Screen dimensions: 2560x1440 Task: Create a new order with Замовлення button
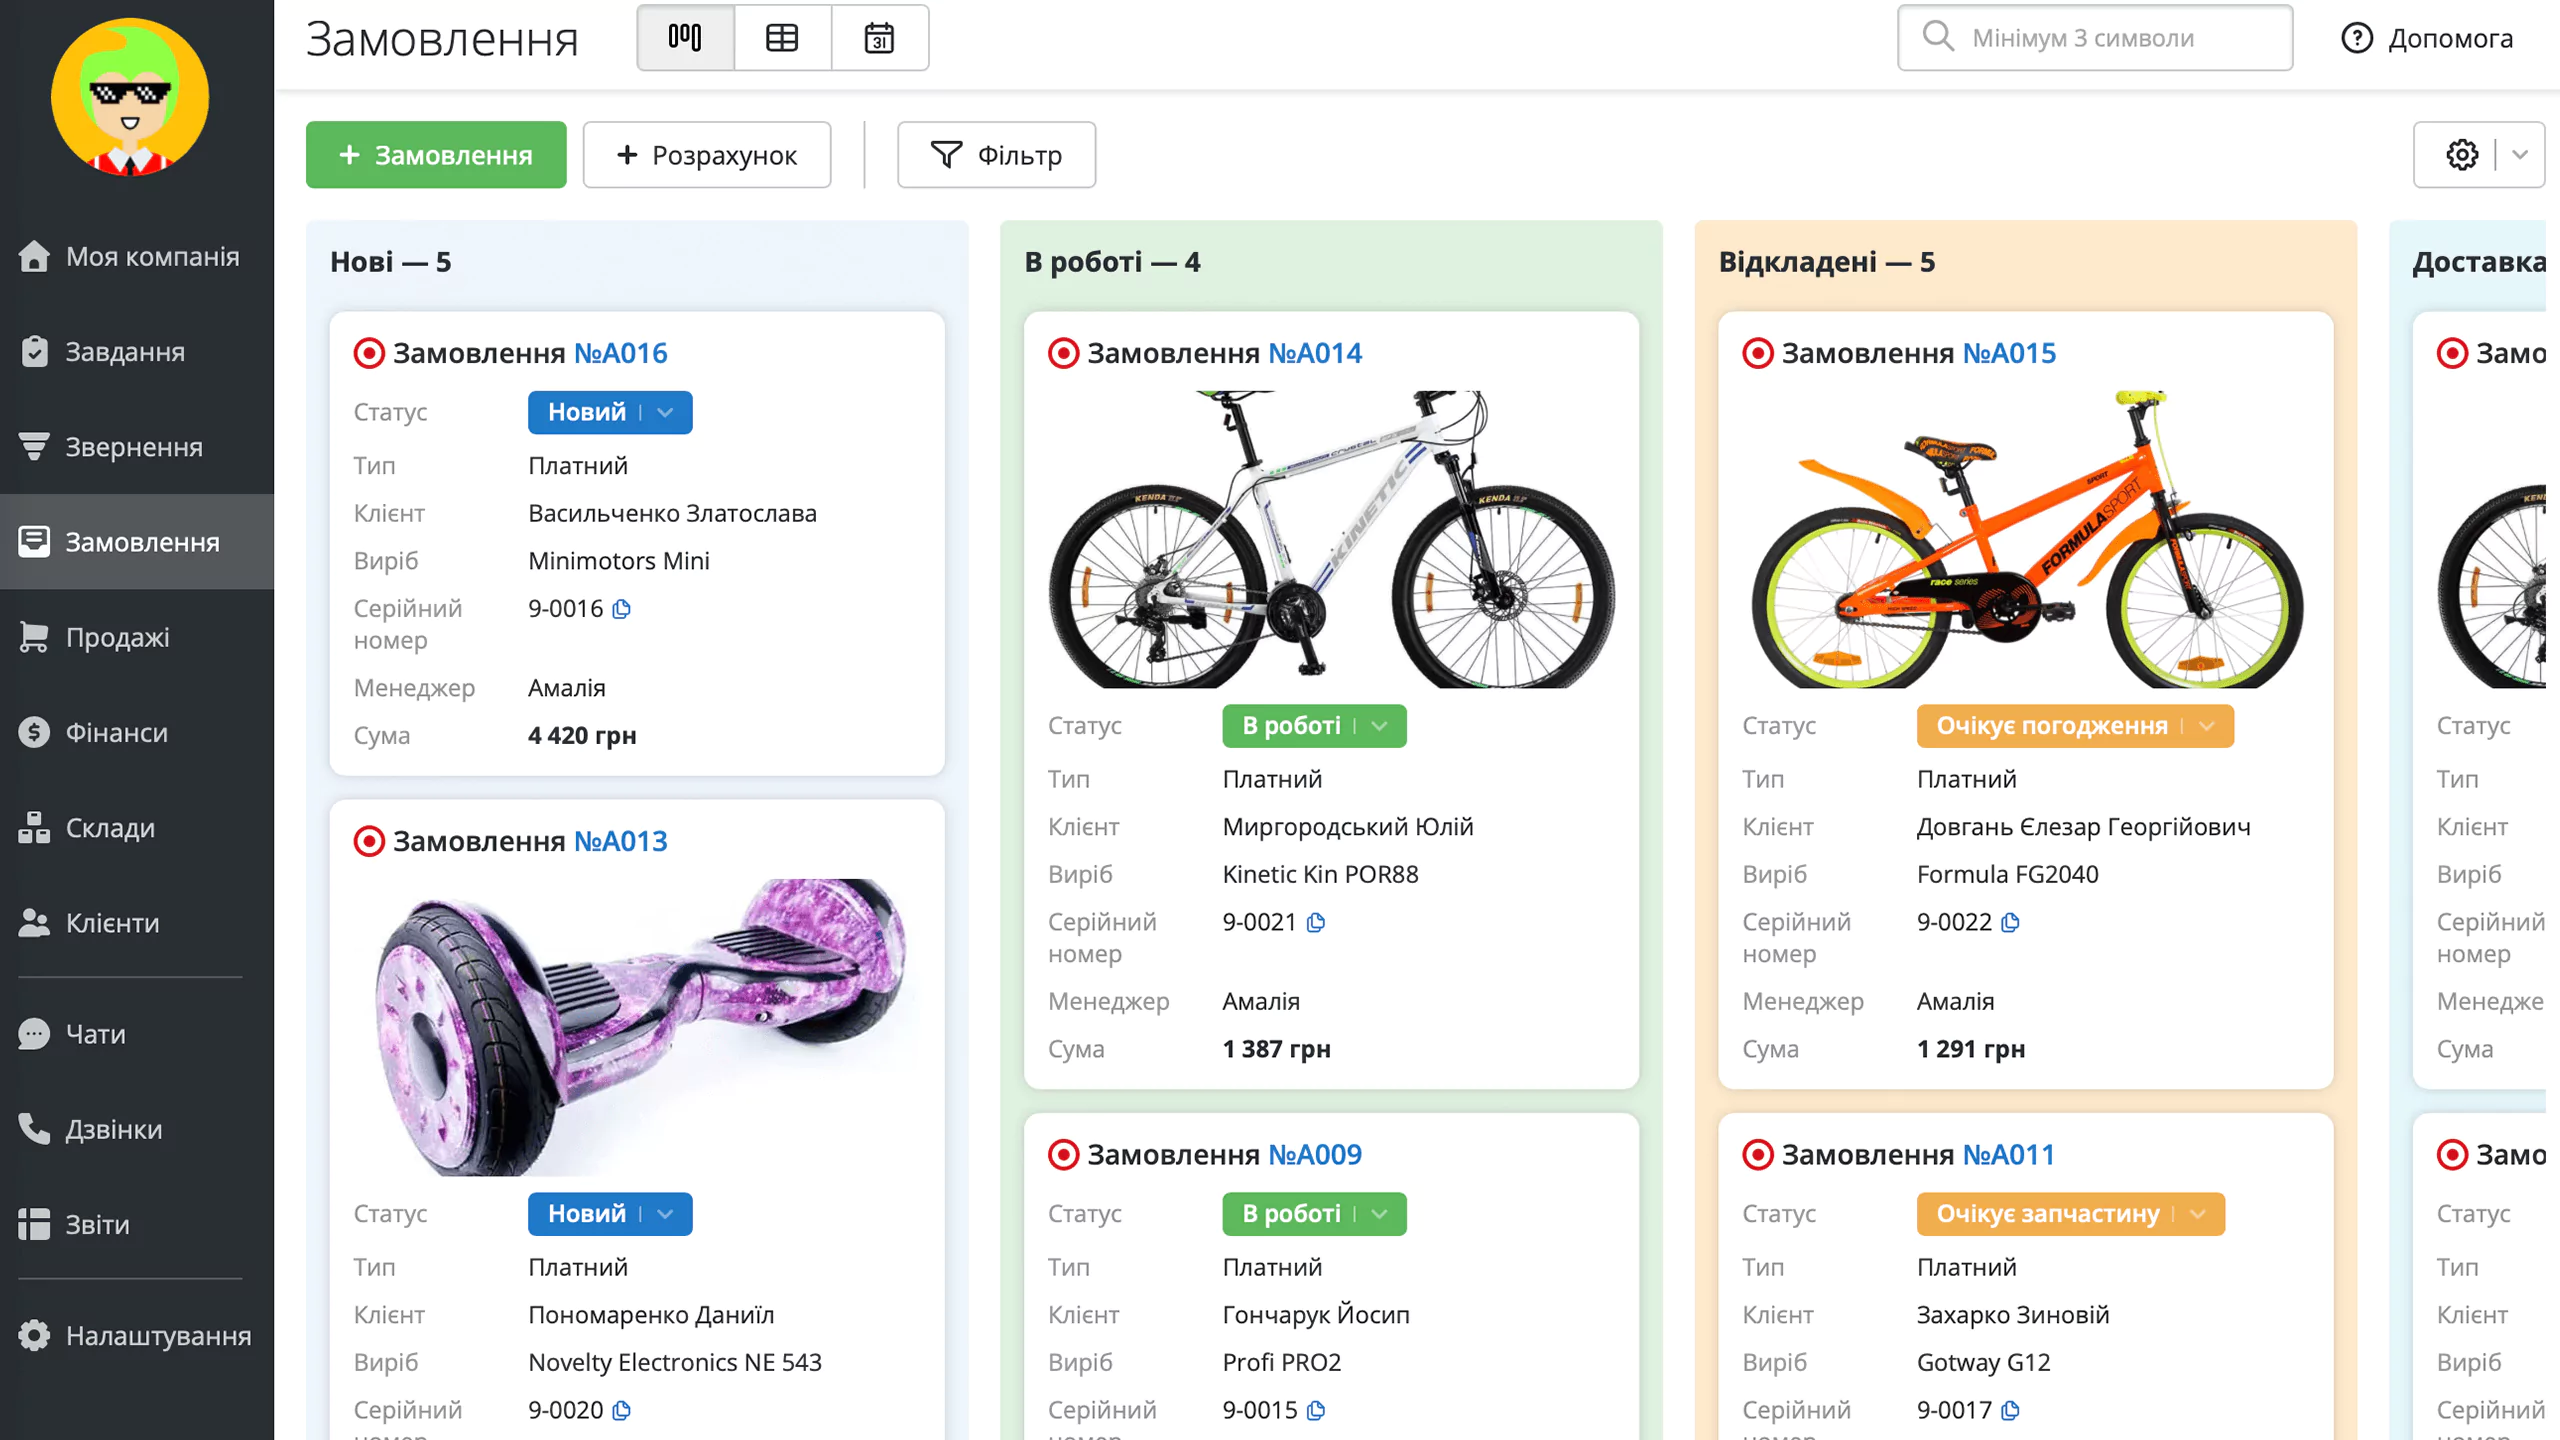tap(436, 155)
